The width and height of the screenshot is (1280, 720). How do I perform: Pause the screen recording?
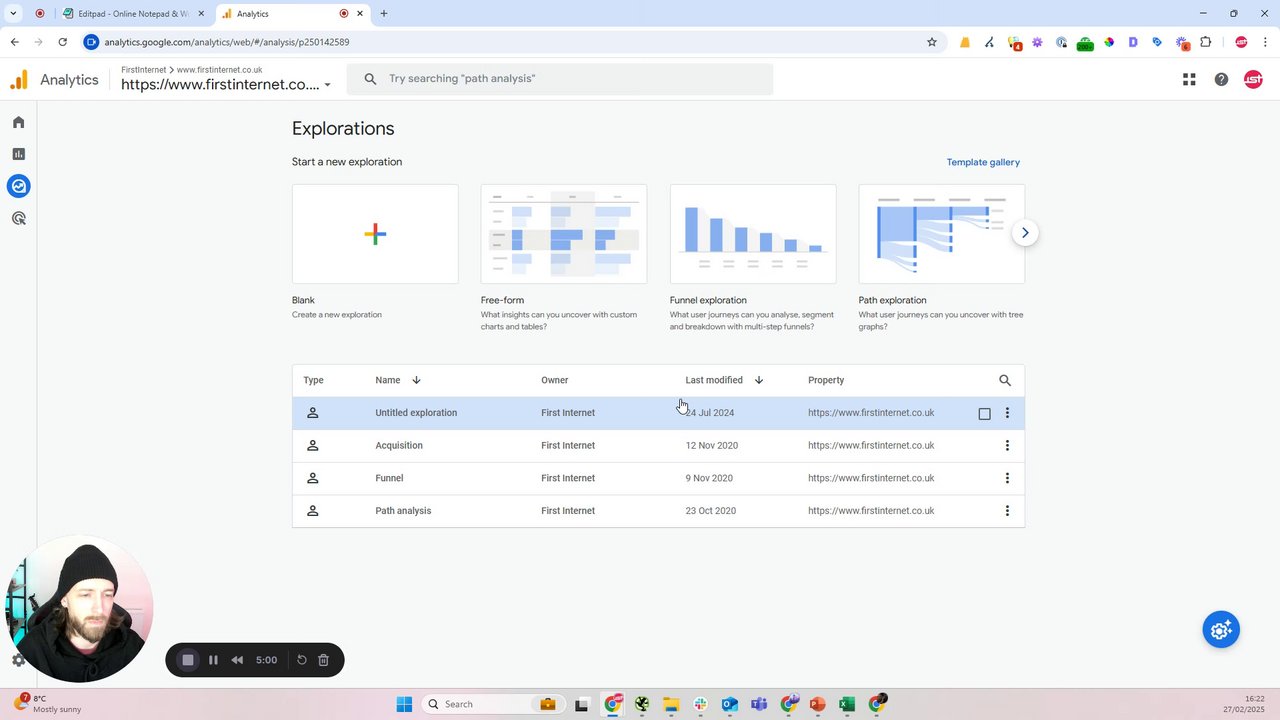213,660
